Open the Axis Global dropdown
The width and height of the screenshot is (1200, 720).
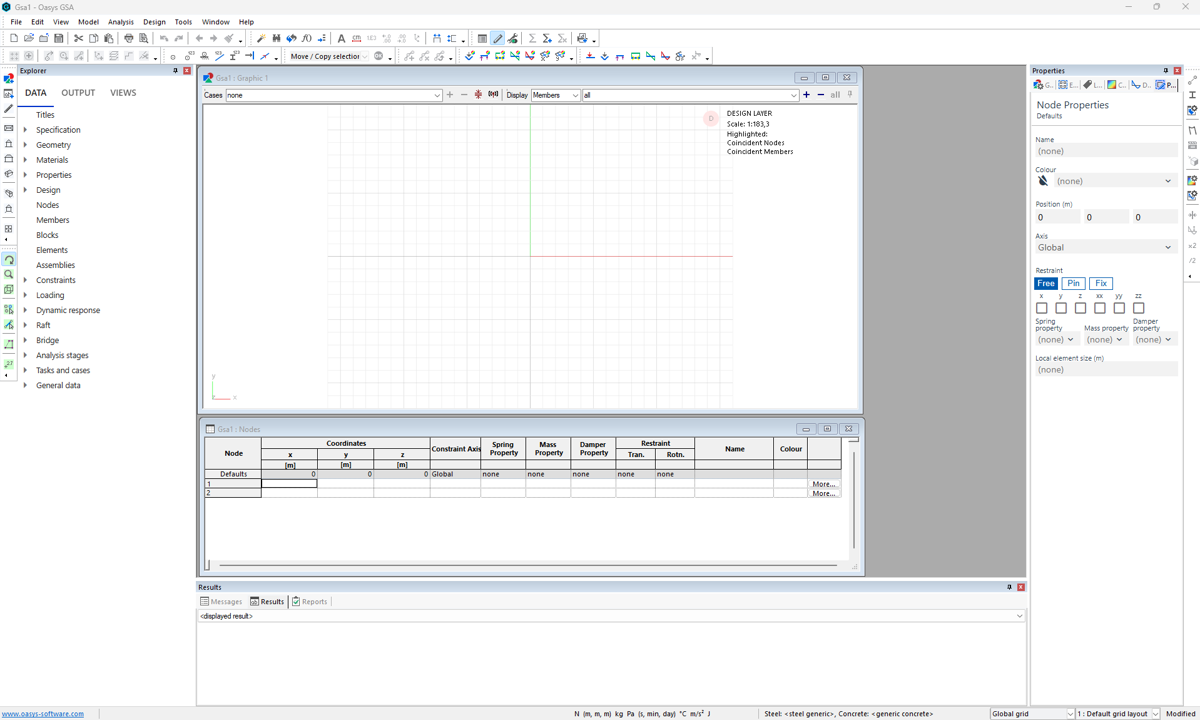pos(1105,247)
